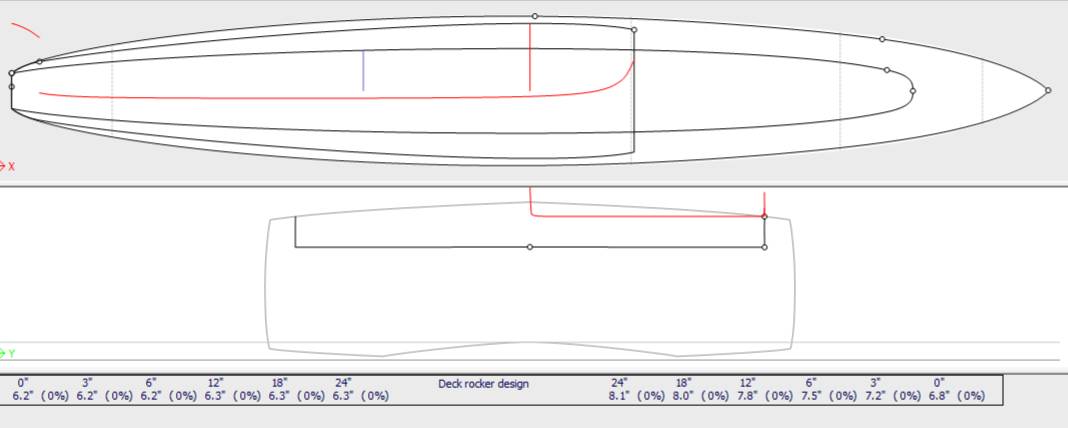The image size is (1068, 428).
Task: Select control point atop the black vertical line
Action: coord(634,30)
